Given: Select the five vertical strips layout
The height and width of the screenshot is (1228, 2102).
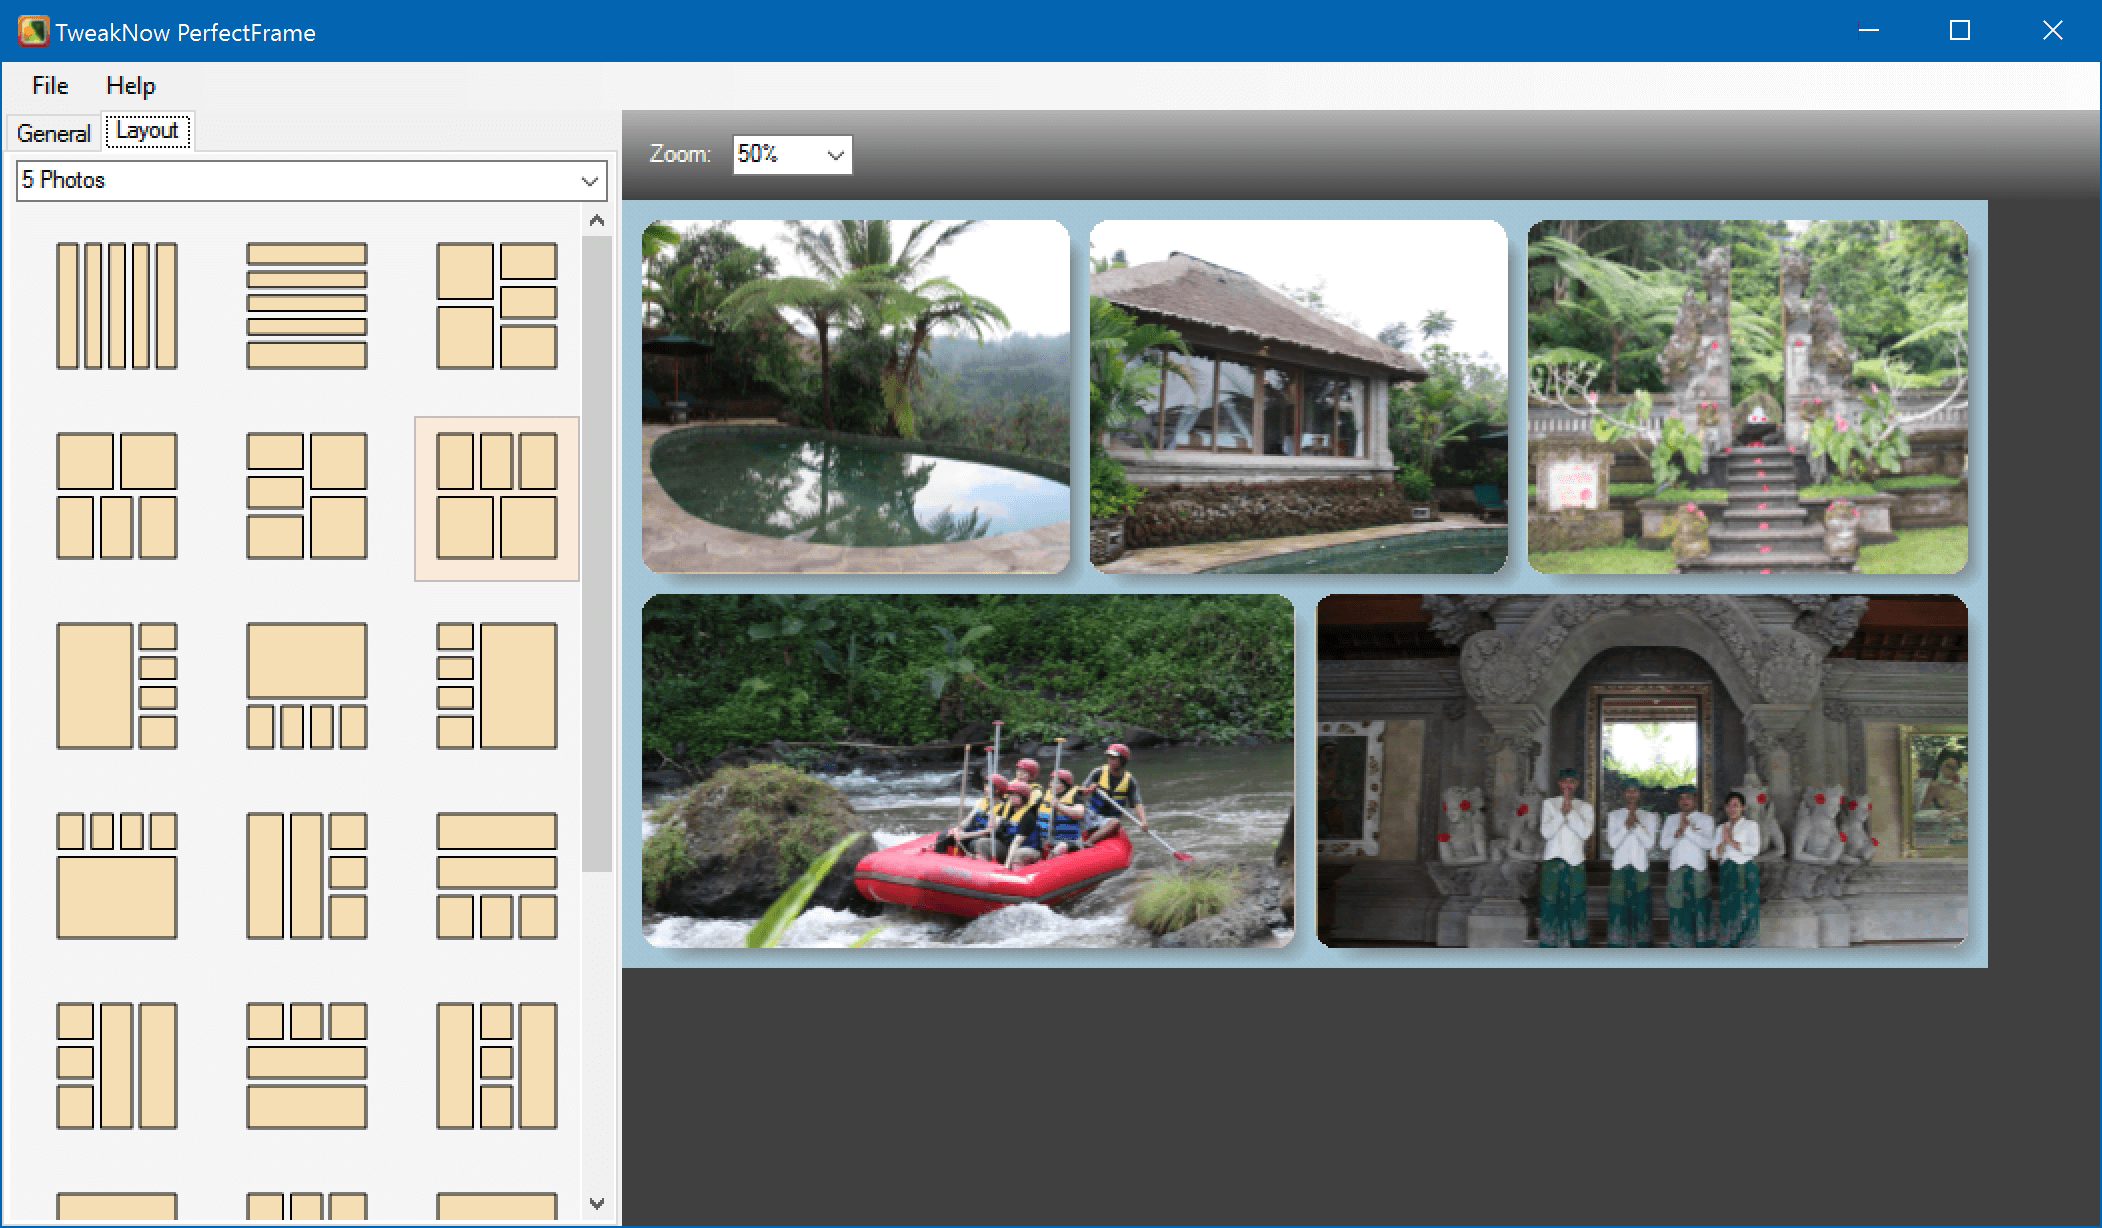Looking at the screenshot, I should 117,306.
